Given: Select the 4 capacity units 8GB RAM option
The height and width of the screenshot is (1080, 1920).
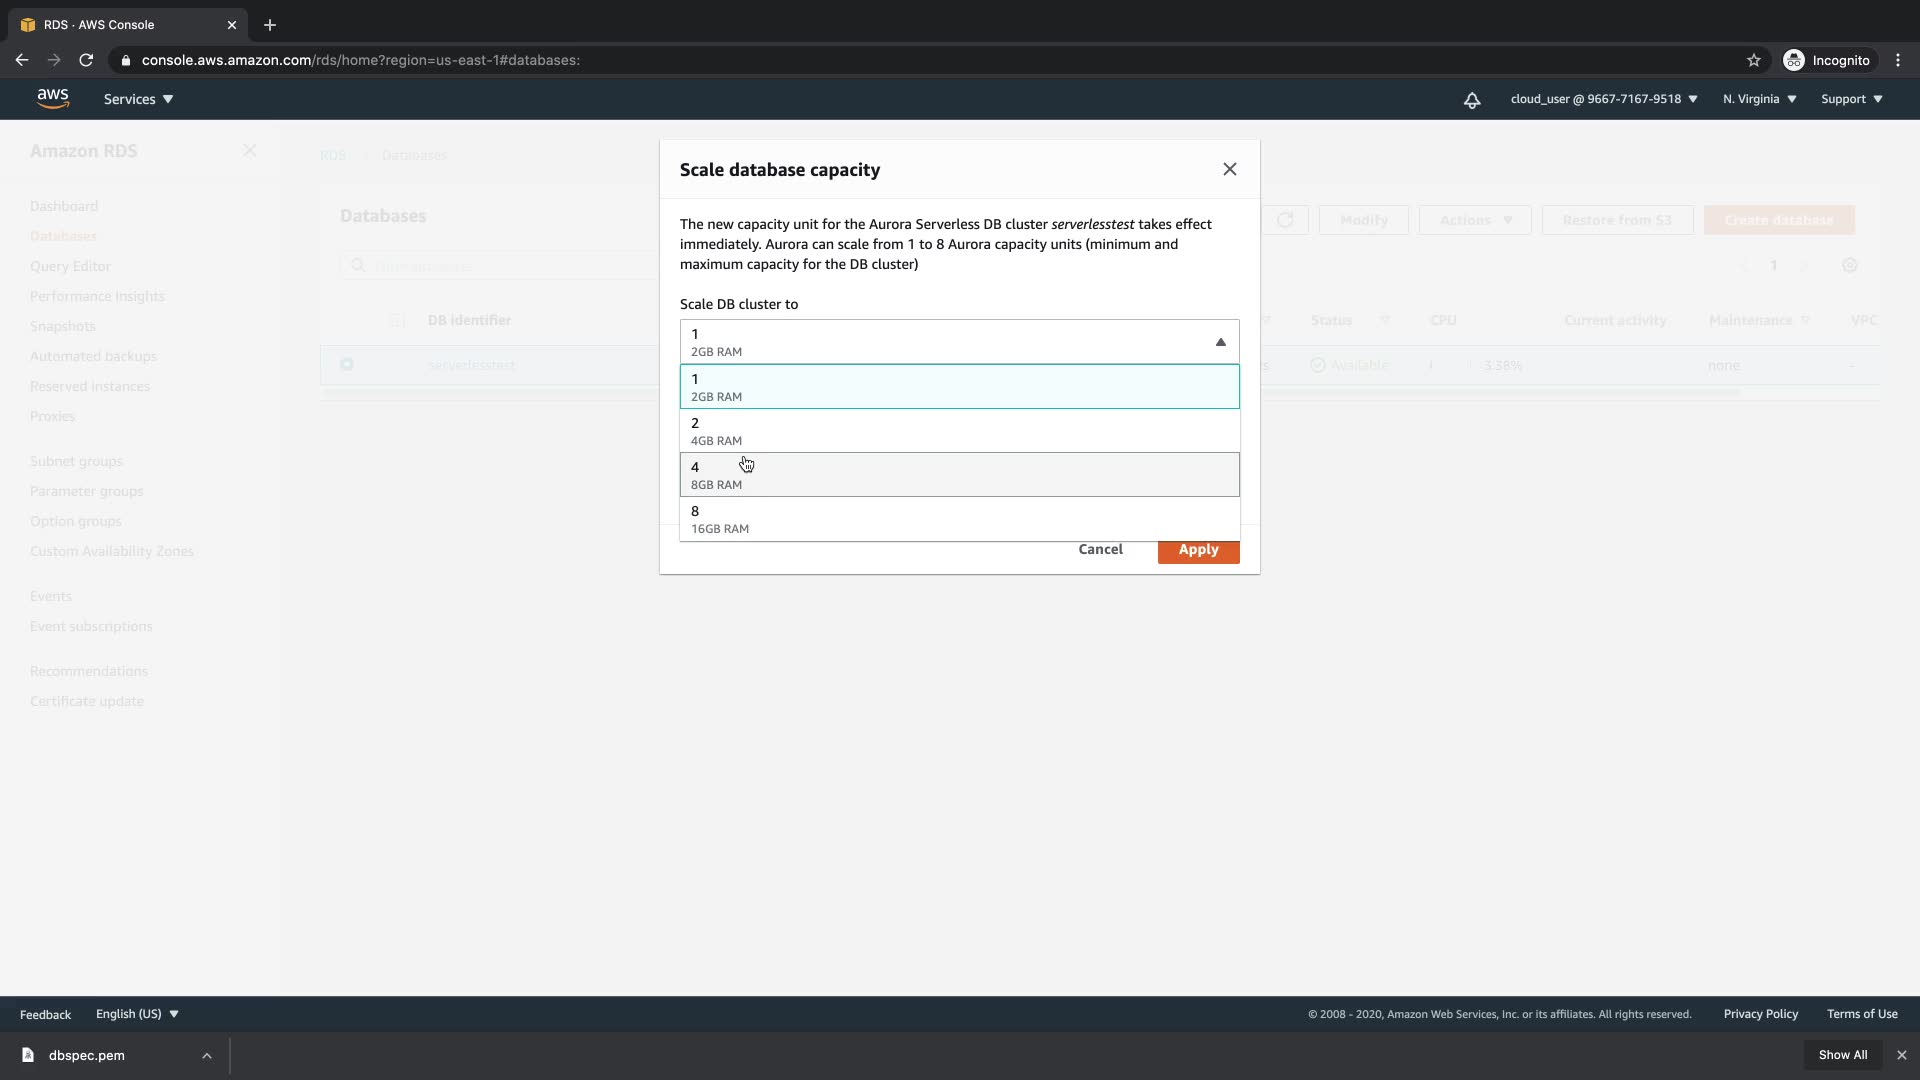Looking at the screenshot, I should pyautogui.click(x=958, y=475).
